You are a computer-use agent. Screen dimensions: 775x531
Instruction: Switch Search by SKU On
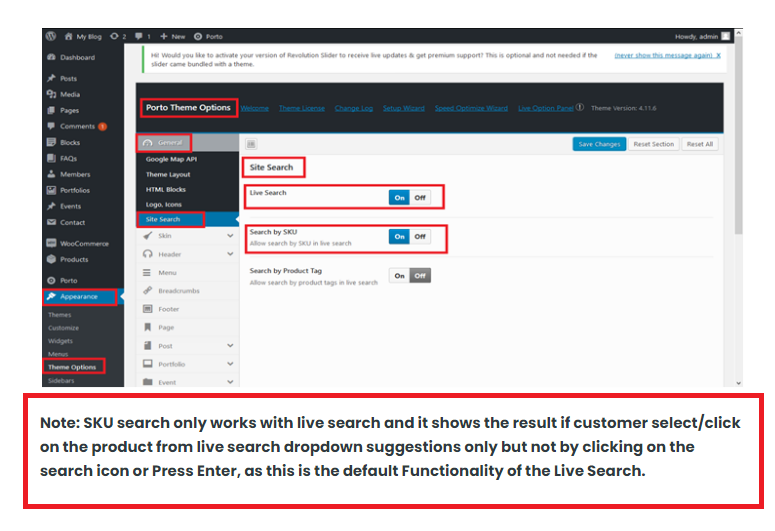399,237
